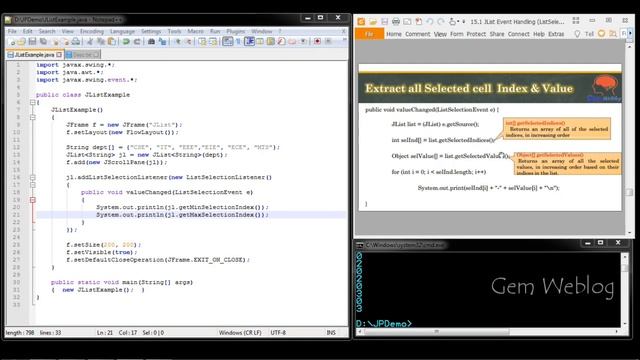Viewport: 640px width, 360px height.
Task: Open Foxit quick access toolbar customize dropdown
Action: coord(464,21)
